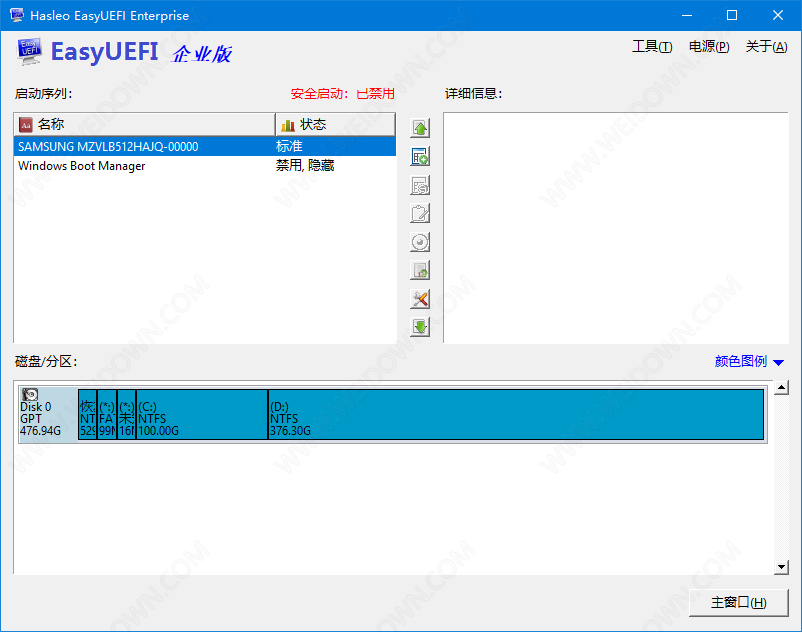The width and height of the screenshot is (802, 632).
Task: Select the SAMSUNG MZVLB512HAJQ-00000 boot entry
Action: click(205, 146)
